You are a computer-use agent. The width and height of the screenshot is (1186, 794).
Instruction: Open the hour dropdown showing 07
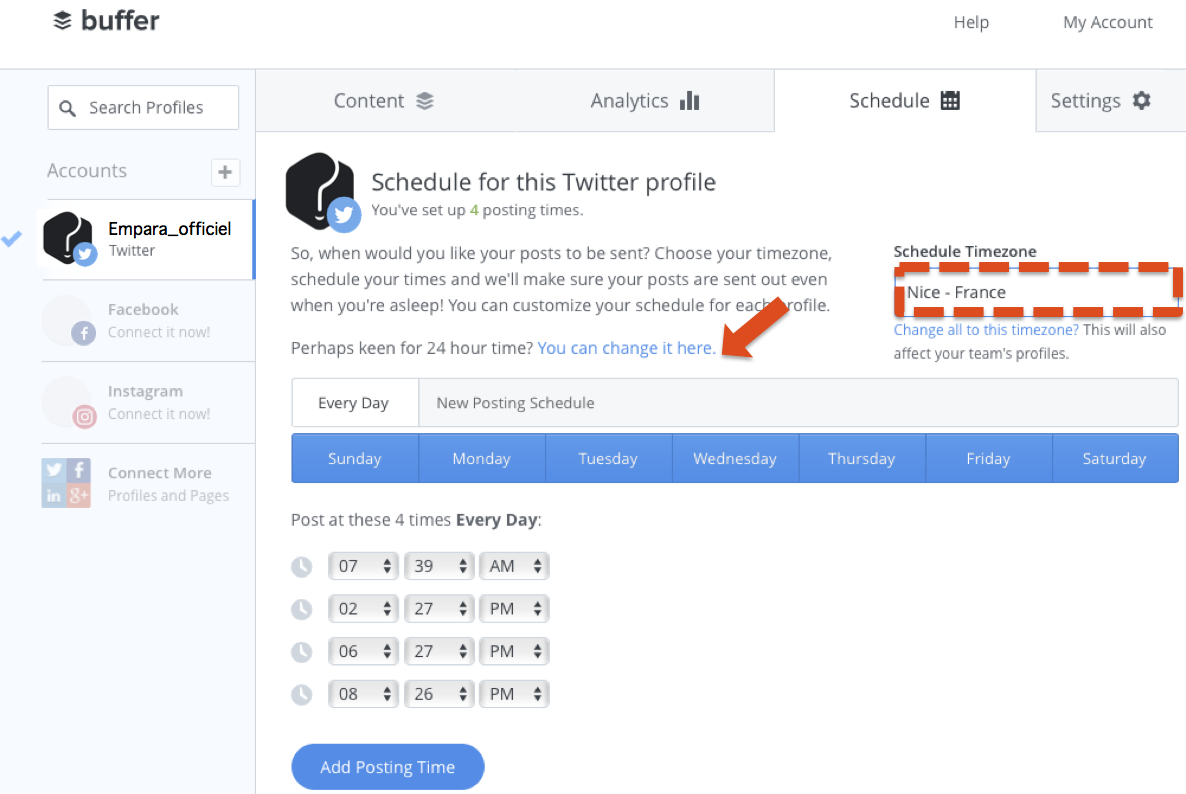tap(363, 566)
